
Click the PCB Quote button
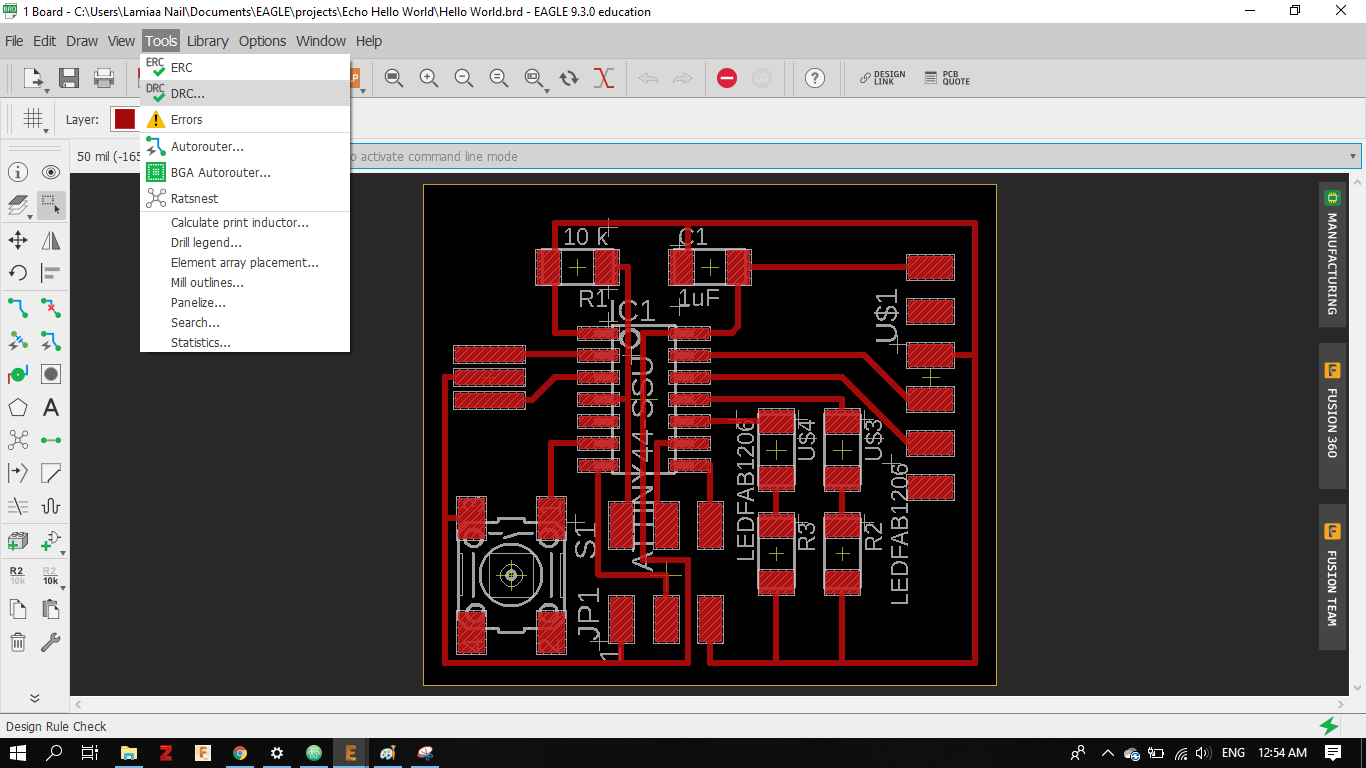coord(947,78)
